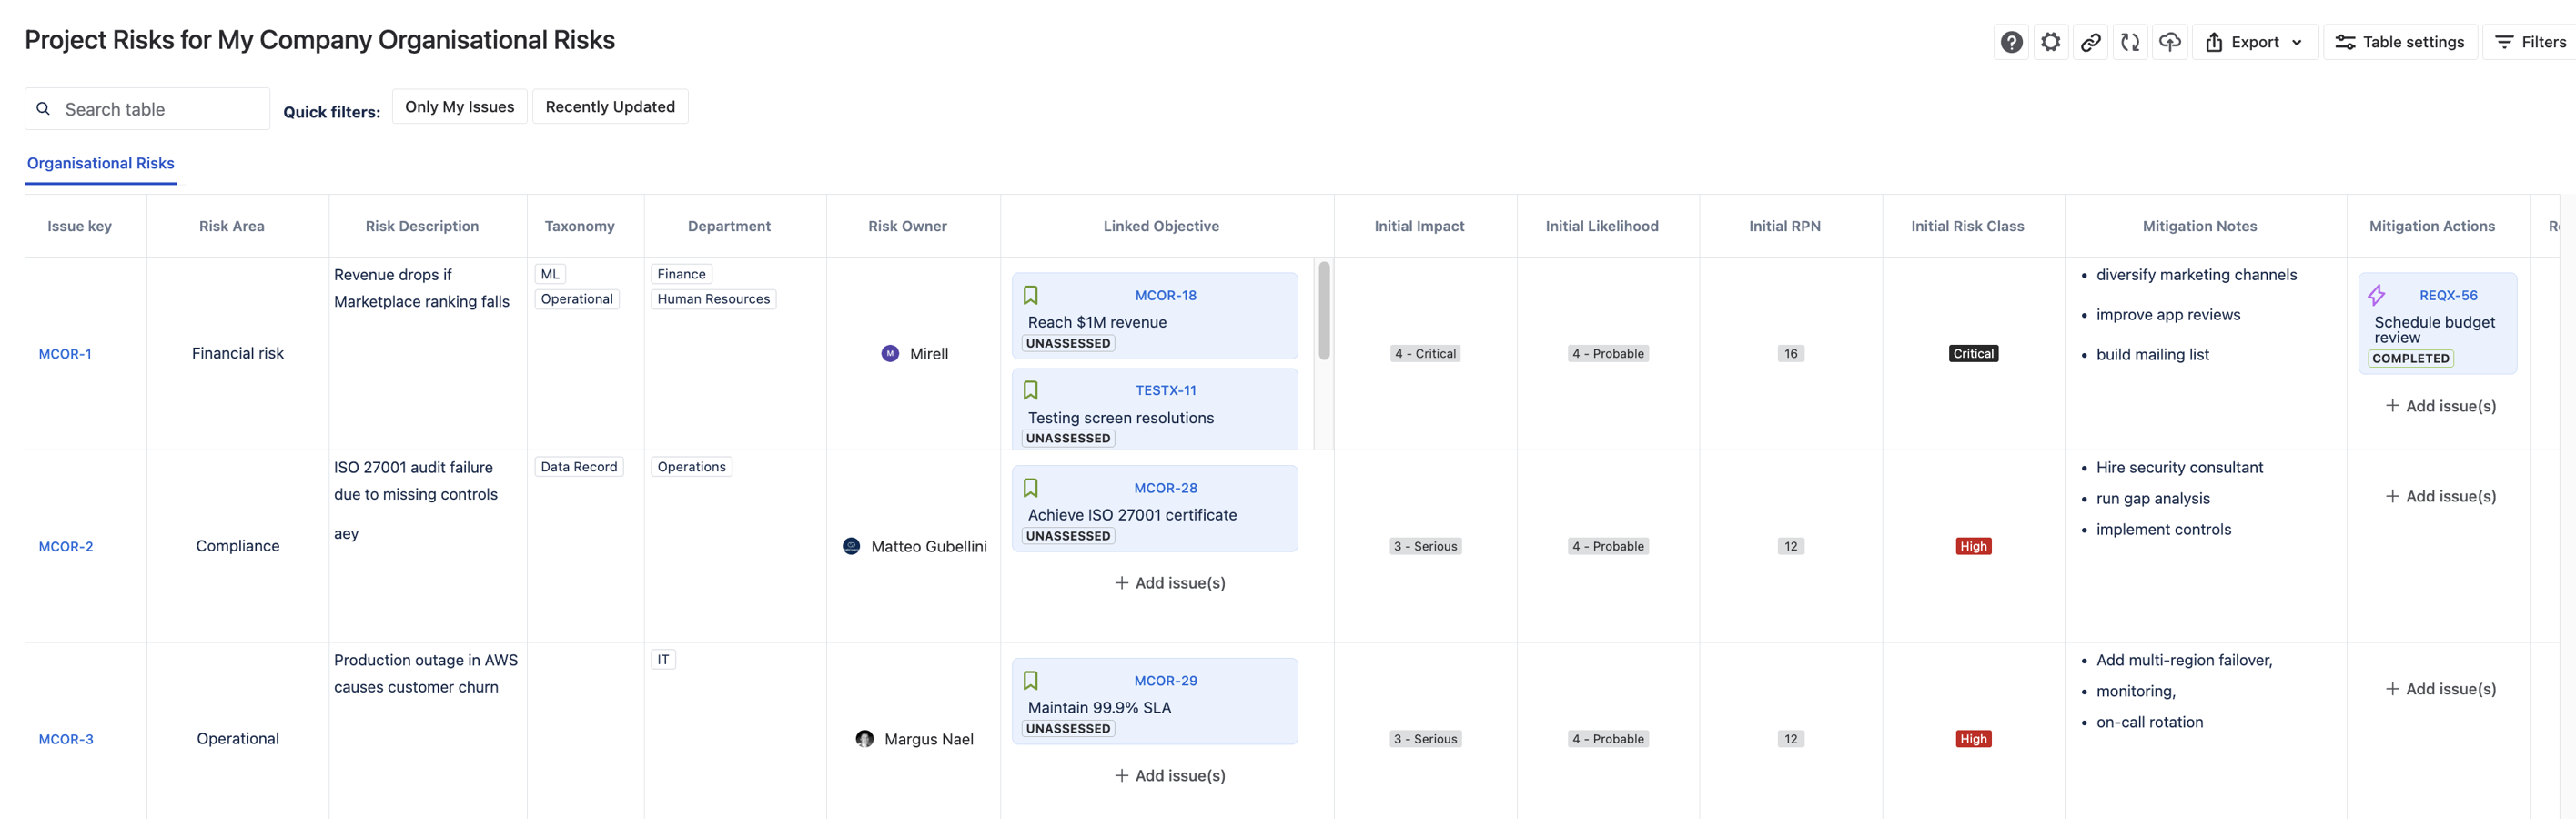The width and height of the screenshot is (2576, 819).
Task: Open issue MCOR-3 from the Issue key column
Action: tap(66, 740)
